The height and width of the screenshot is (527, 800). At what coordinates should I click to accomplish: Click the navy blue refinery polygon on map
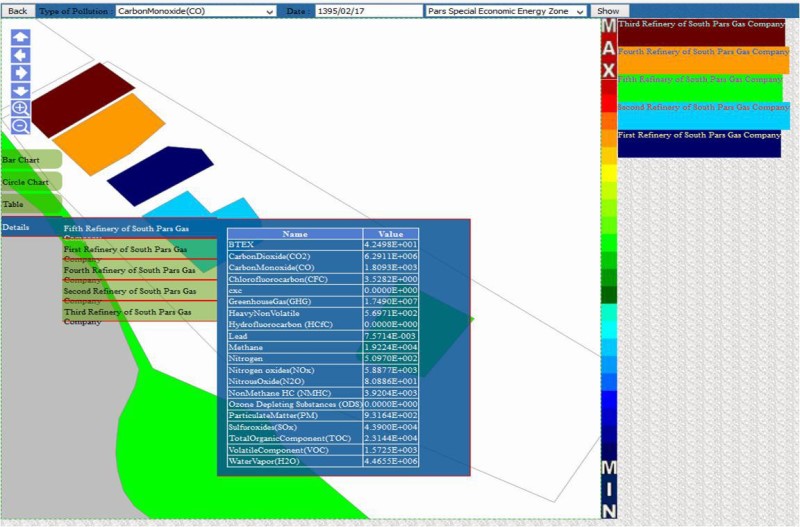[161, 175]
